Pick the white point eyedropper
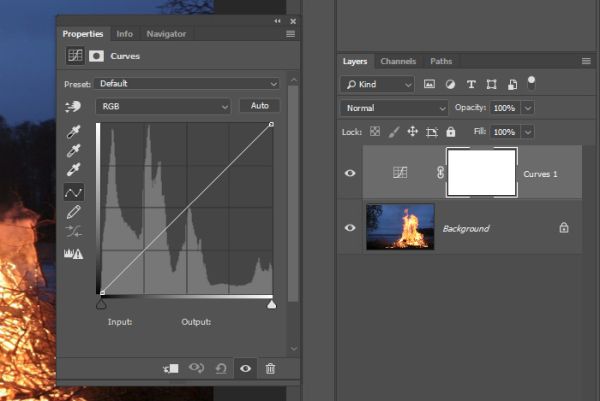This screenshot has height=401, width=600. click(x=73, y=172)
